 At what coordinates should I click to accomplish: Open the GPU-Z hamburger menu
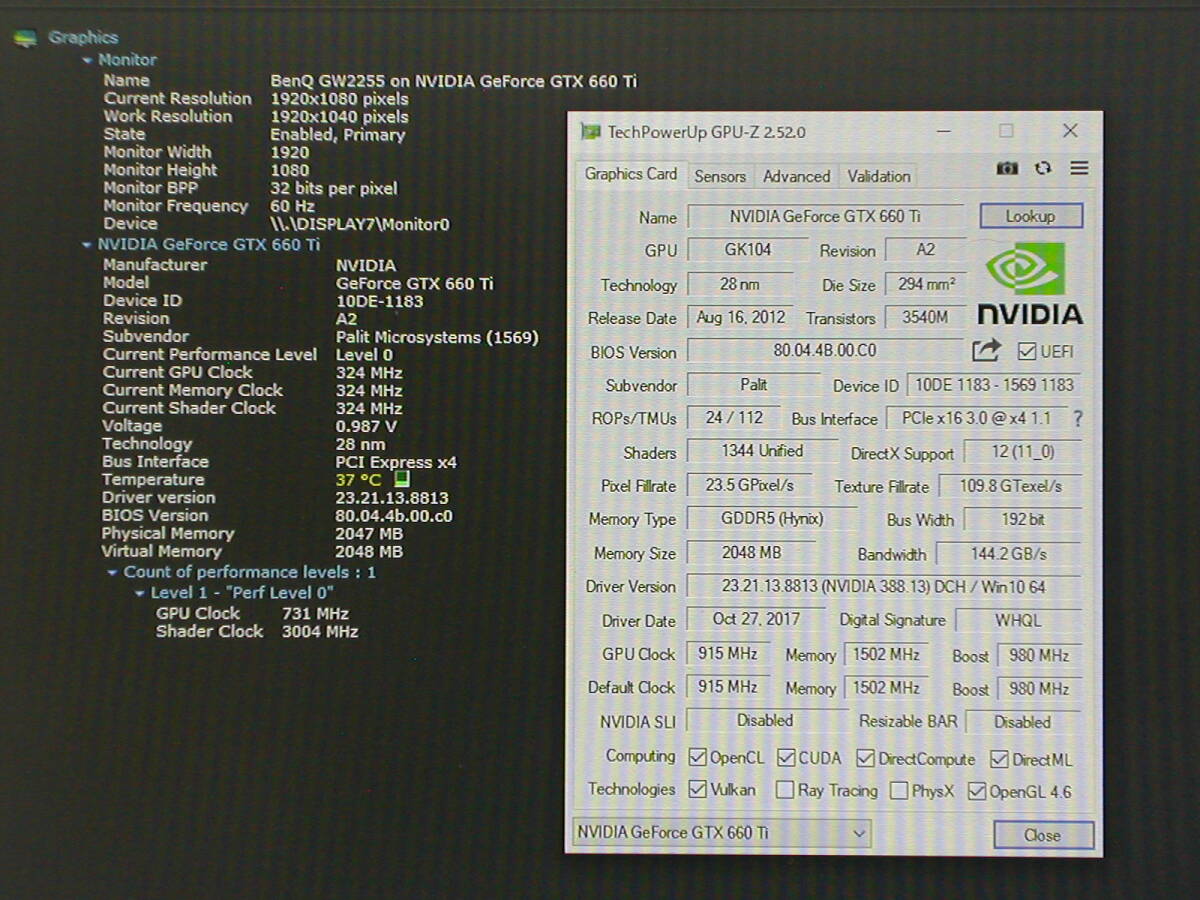pyautogui.click(x=1079, y=169)
